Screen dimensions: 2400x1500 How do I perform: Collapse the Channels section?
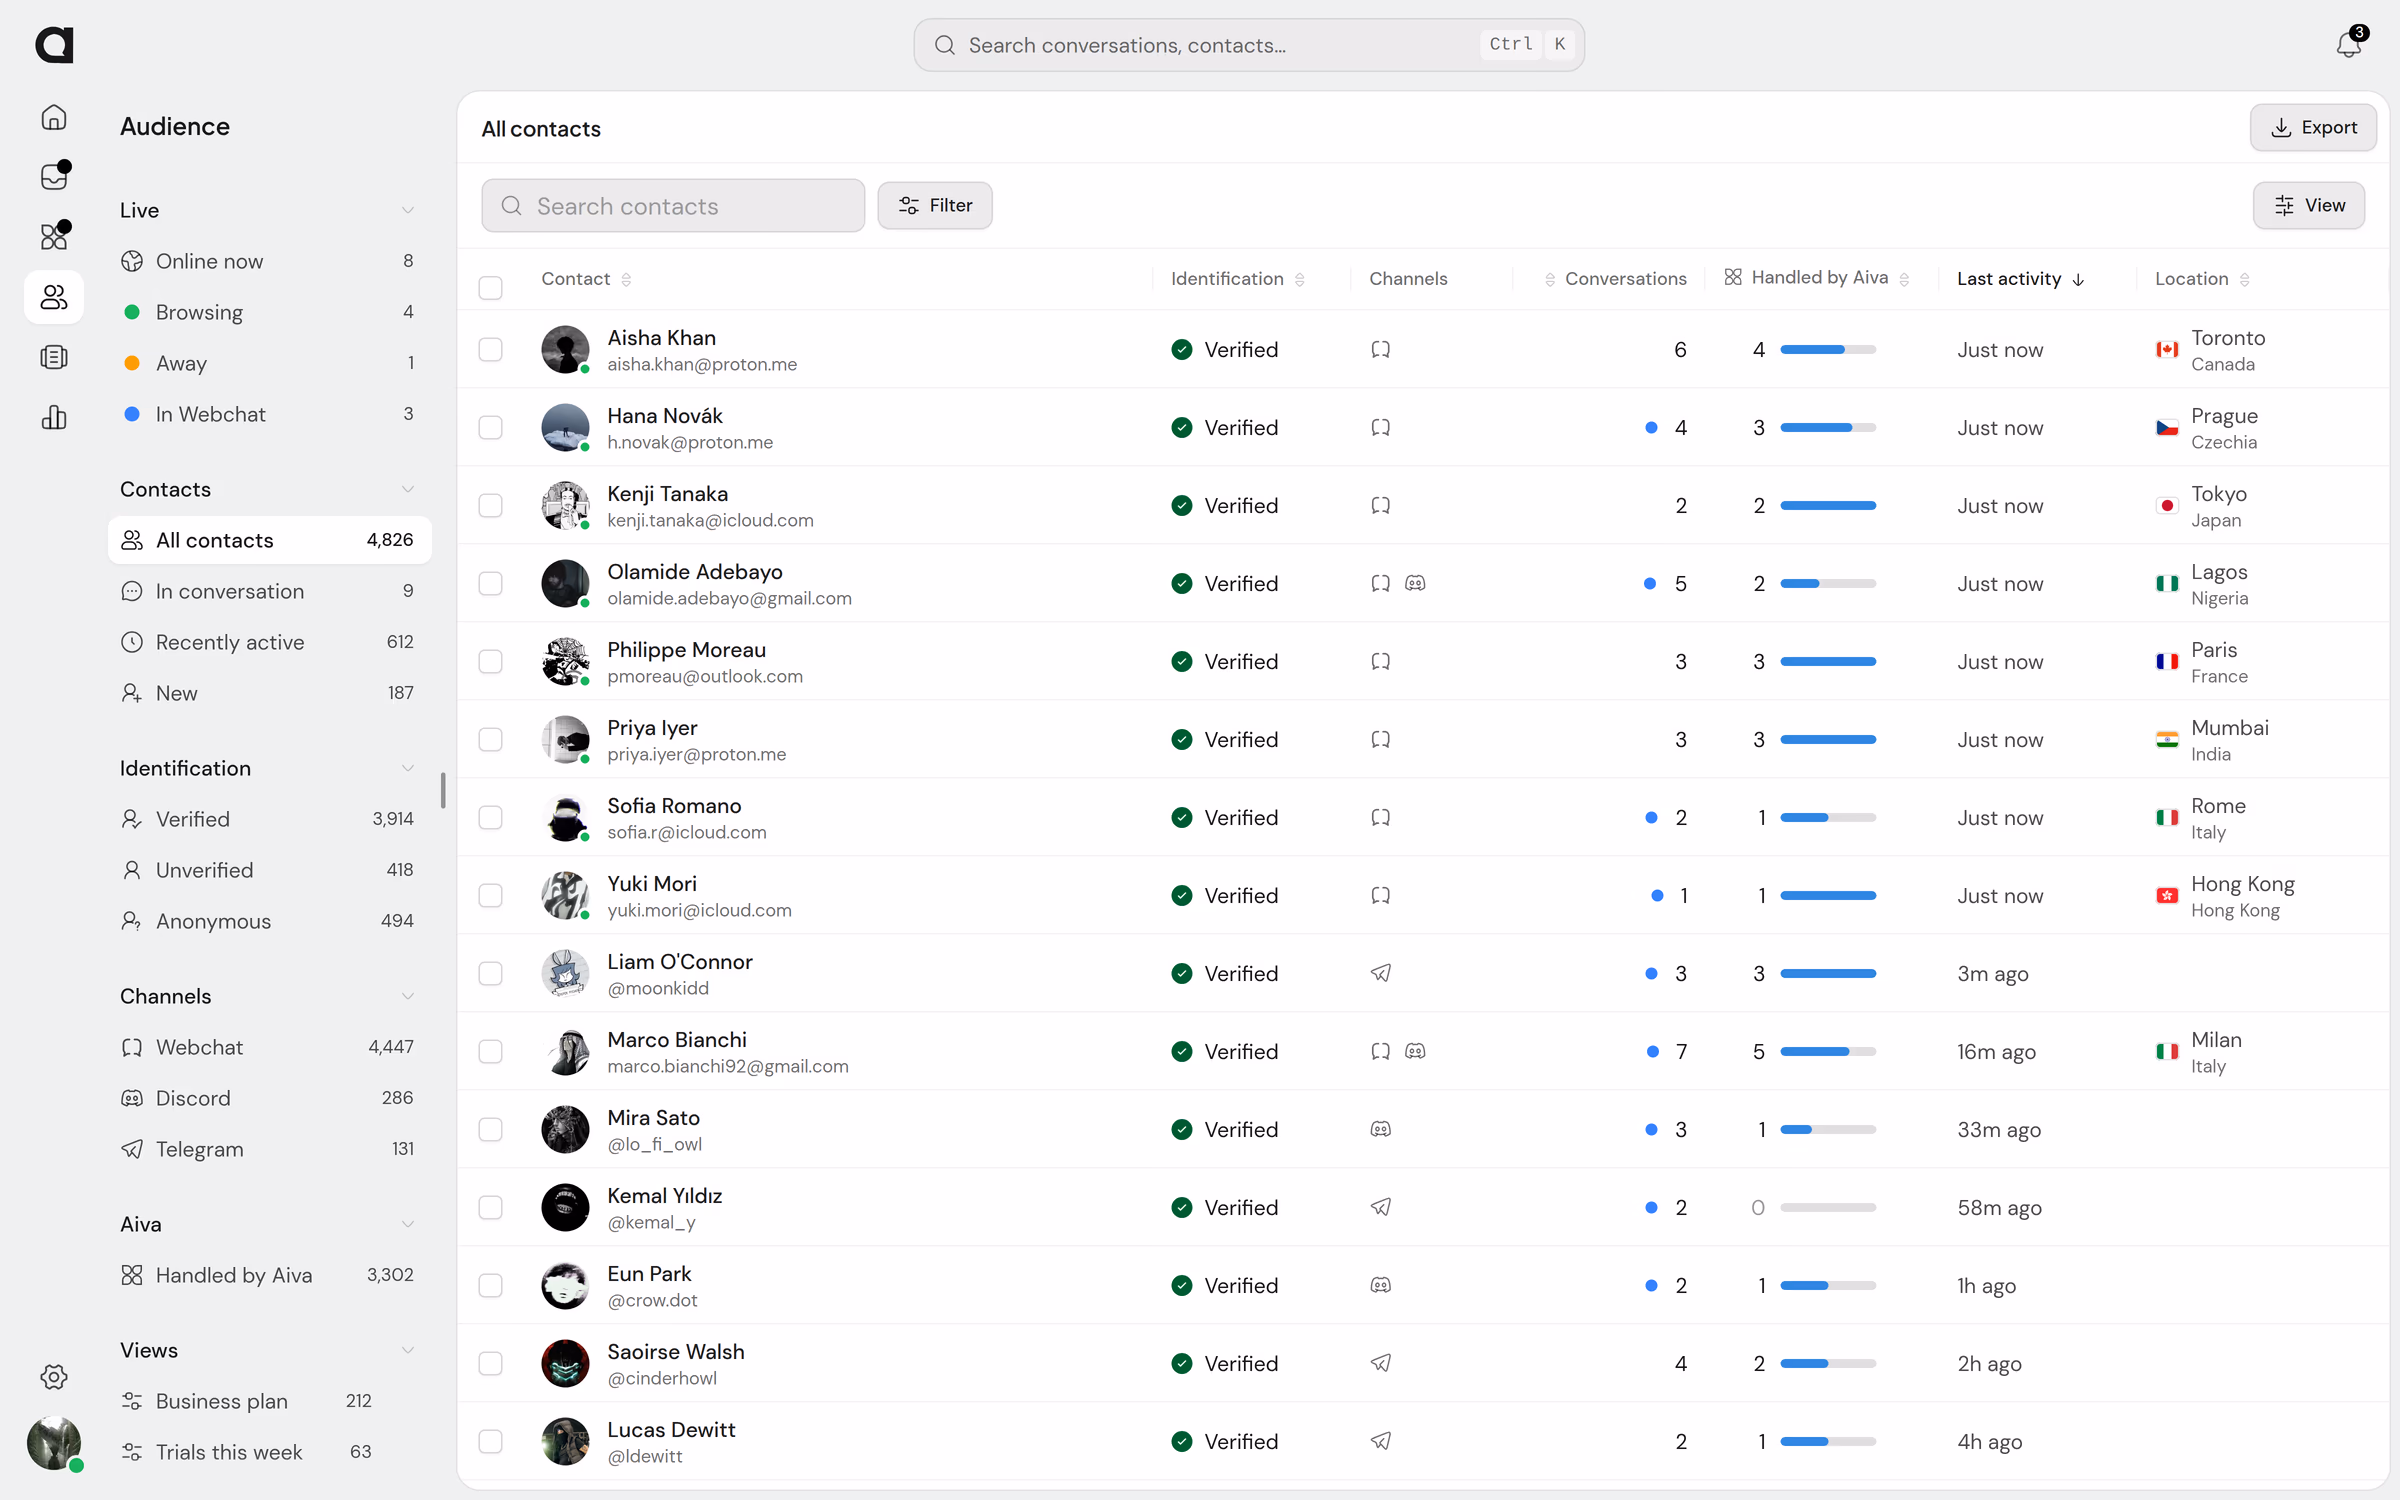tap(408, 996)
